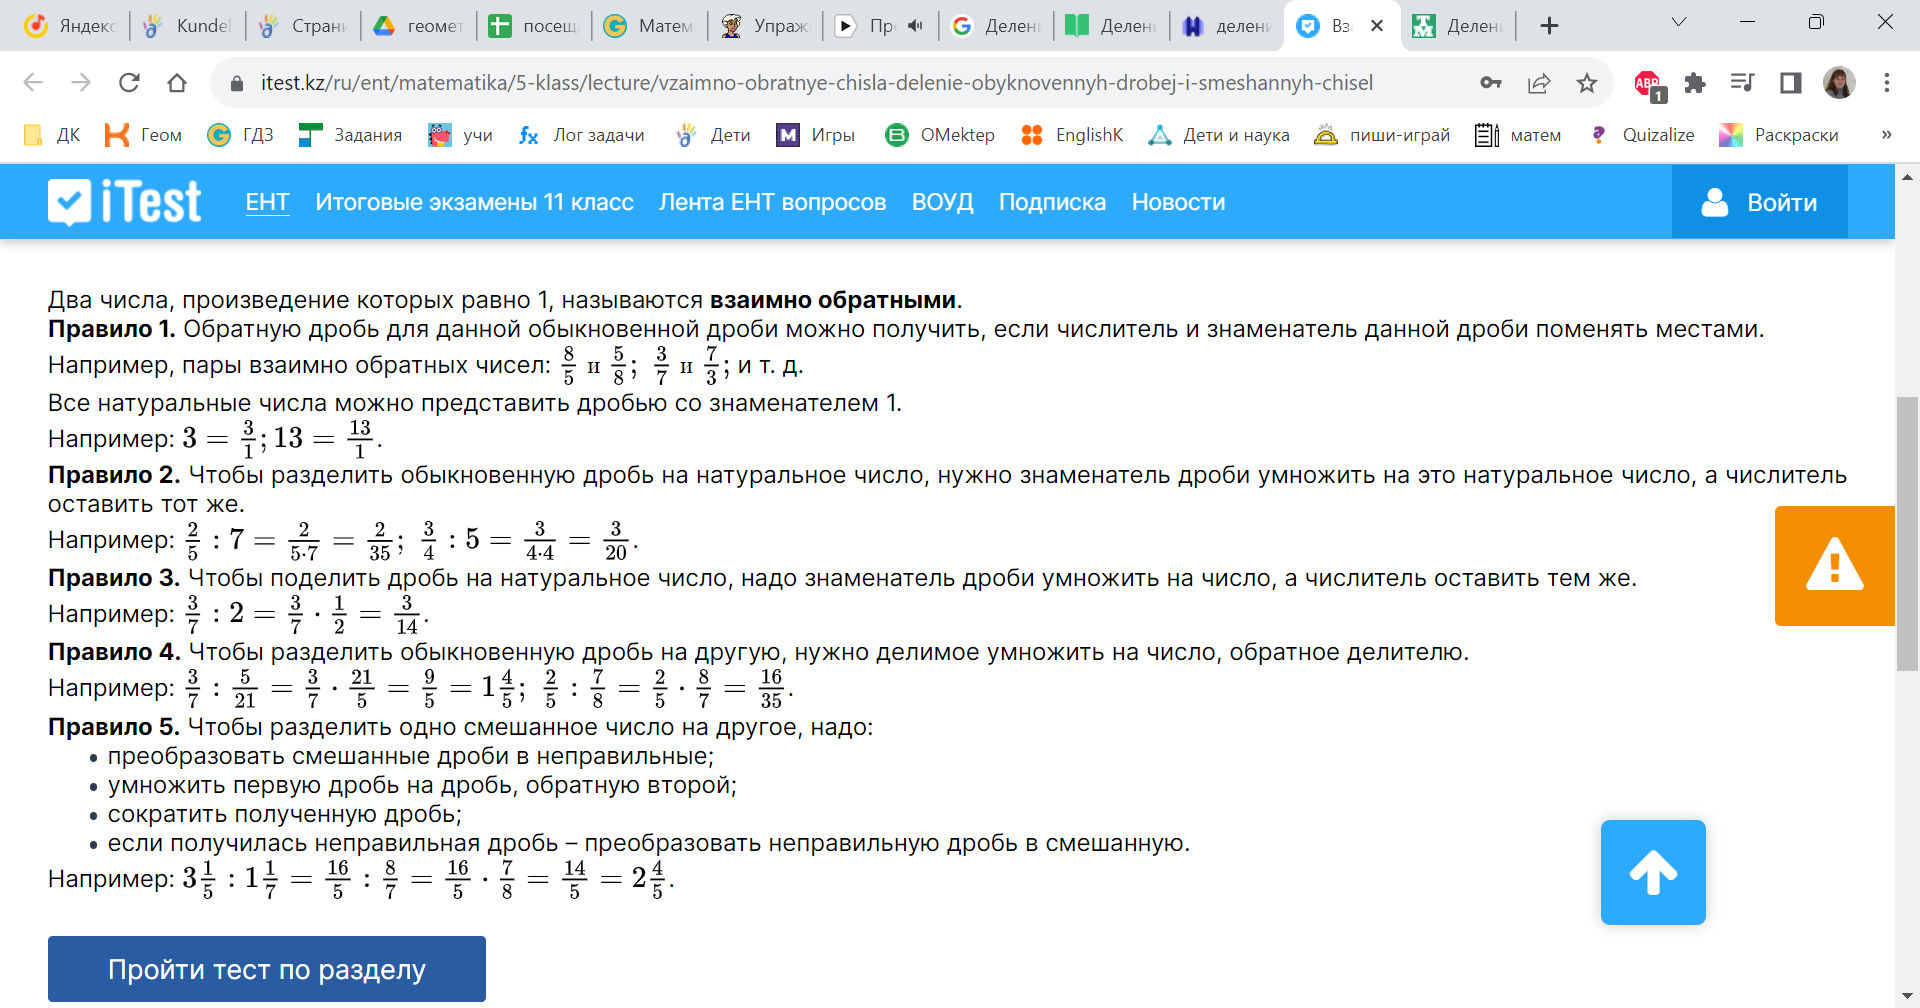Click the browser forward arrow
This screenshot has width=1920, height=1008.
[x=81, y=83]
